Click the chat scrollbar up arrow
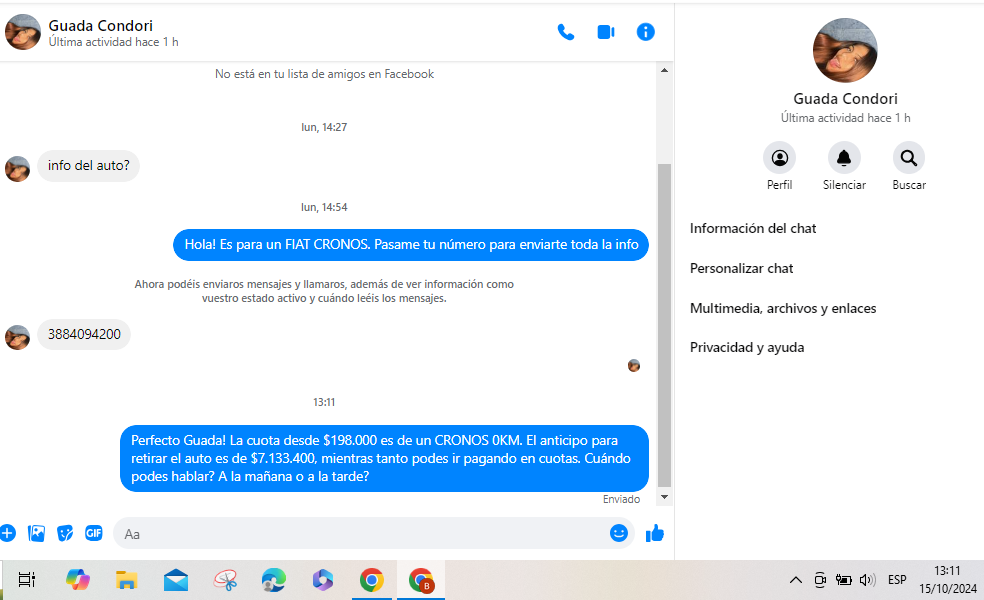Screen dimensions: 984x600 click(664, 70)
